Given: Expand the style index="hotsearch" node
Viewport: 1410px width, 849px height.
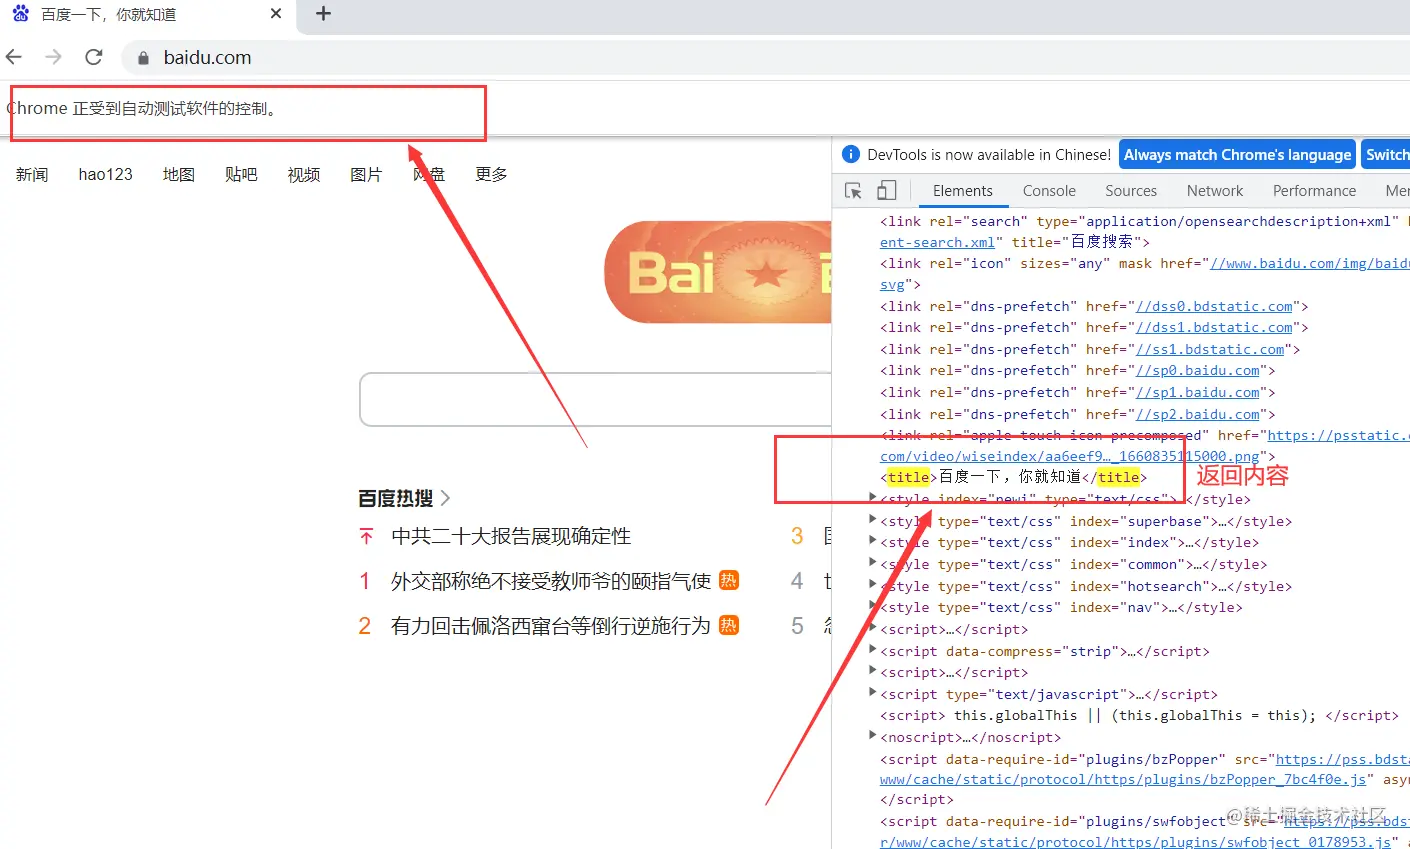Looking at the screenshot, I should [873, 585].
